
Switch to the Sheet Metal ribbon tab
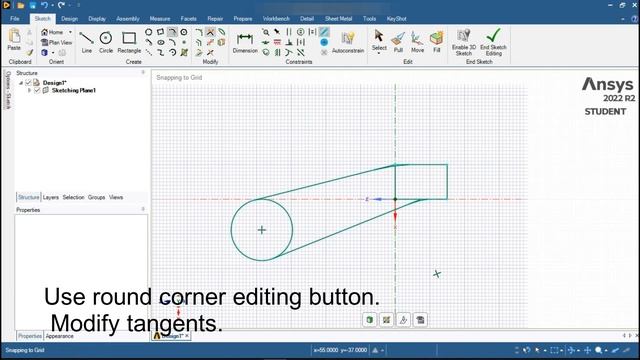tap(338, 19)
